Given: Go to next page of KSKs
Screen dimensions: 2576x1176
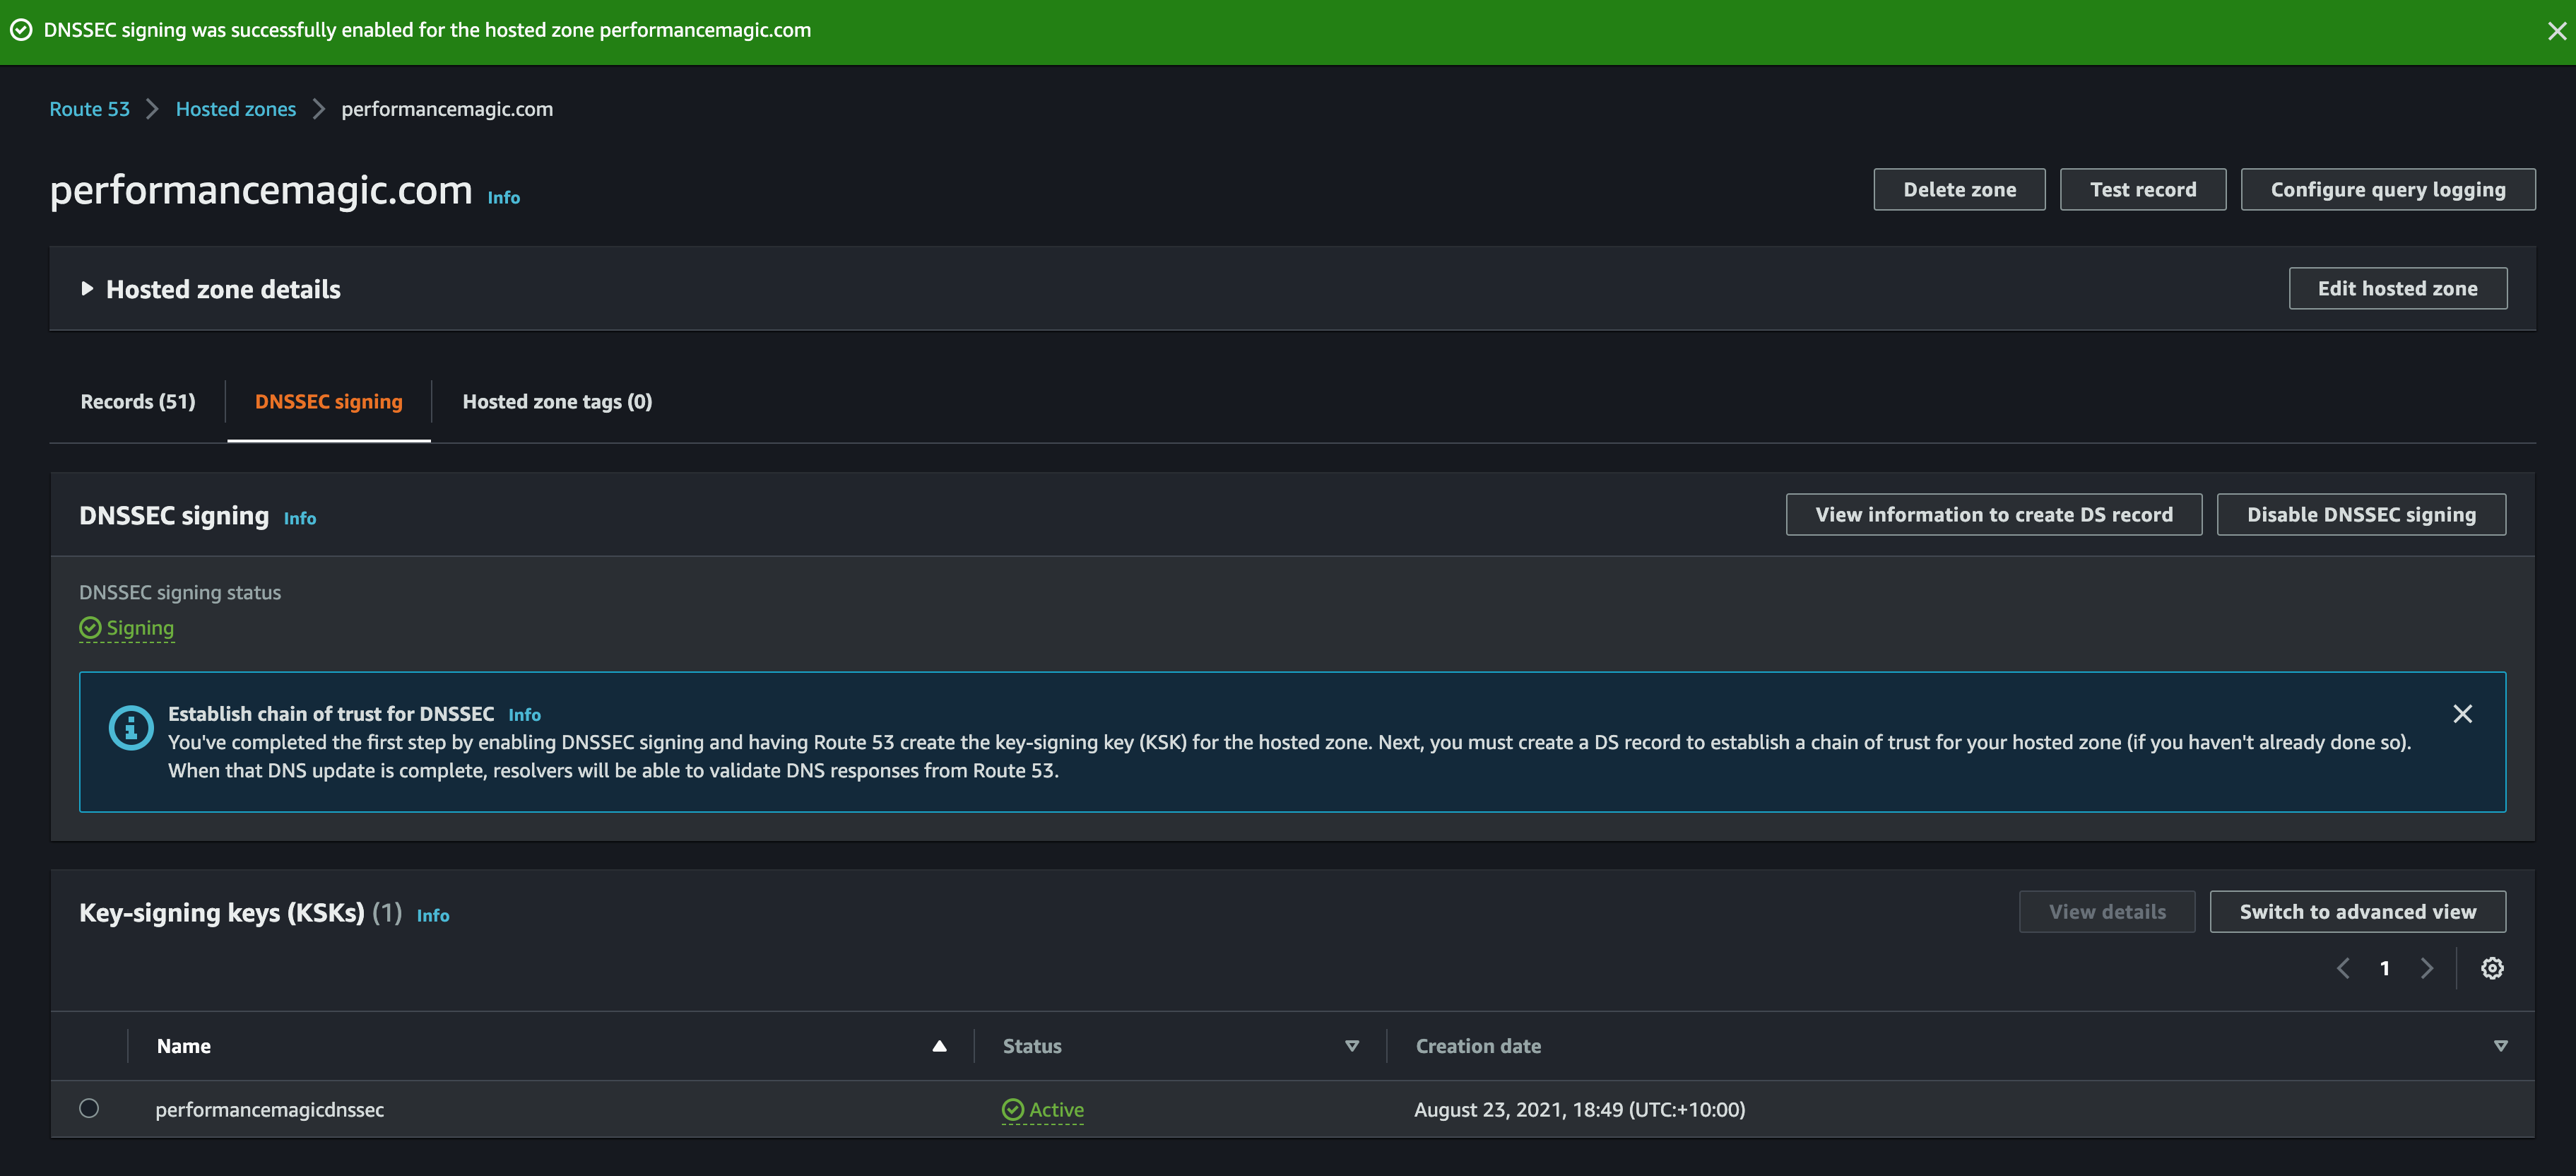Looking at the screenshot, I should point(2427,968).
